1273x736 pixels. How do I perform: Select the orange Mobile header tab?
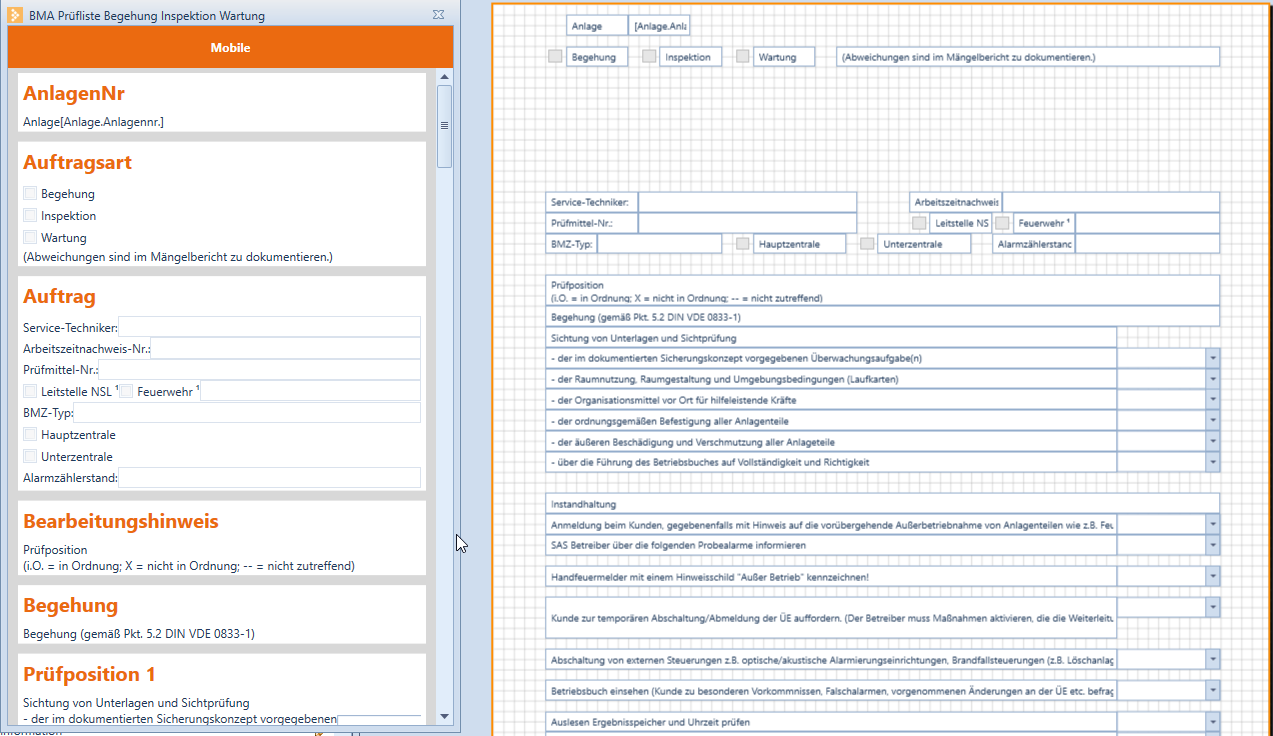pos(230,48)
